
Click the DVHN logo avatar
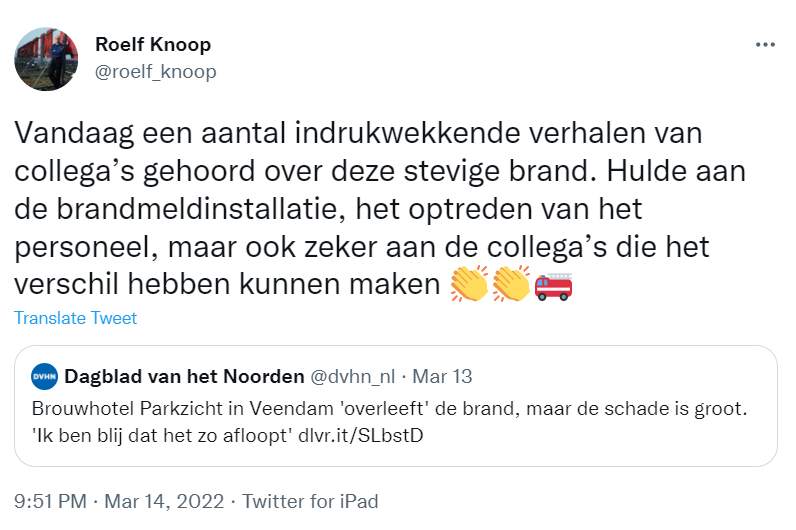44,377
